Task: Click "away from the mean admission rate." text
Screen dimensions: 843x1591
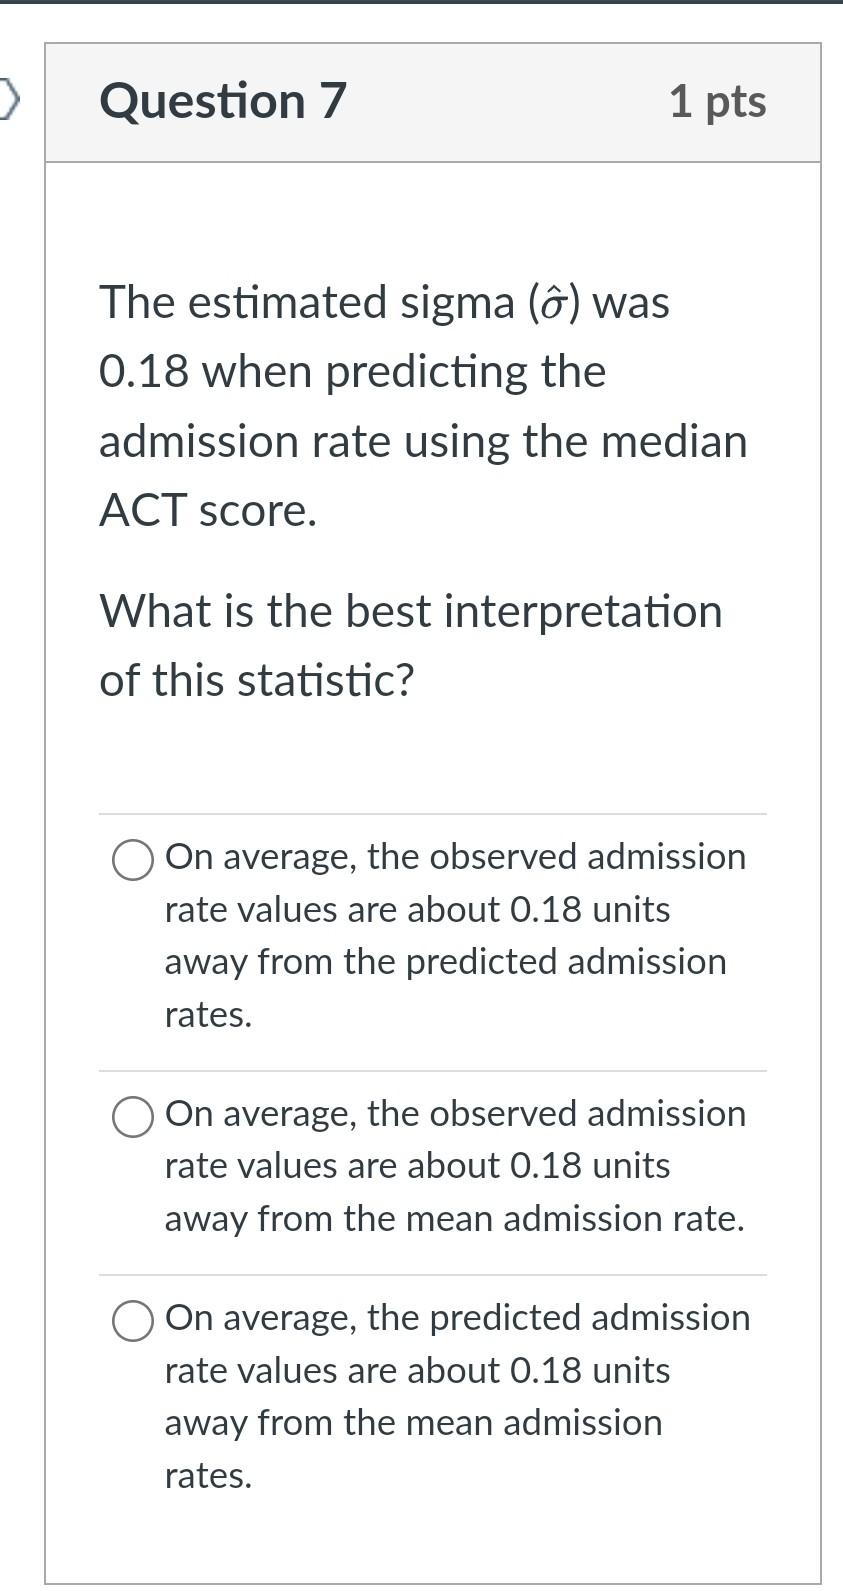Action: [455, 1219]
